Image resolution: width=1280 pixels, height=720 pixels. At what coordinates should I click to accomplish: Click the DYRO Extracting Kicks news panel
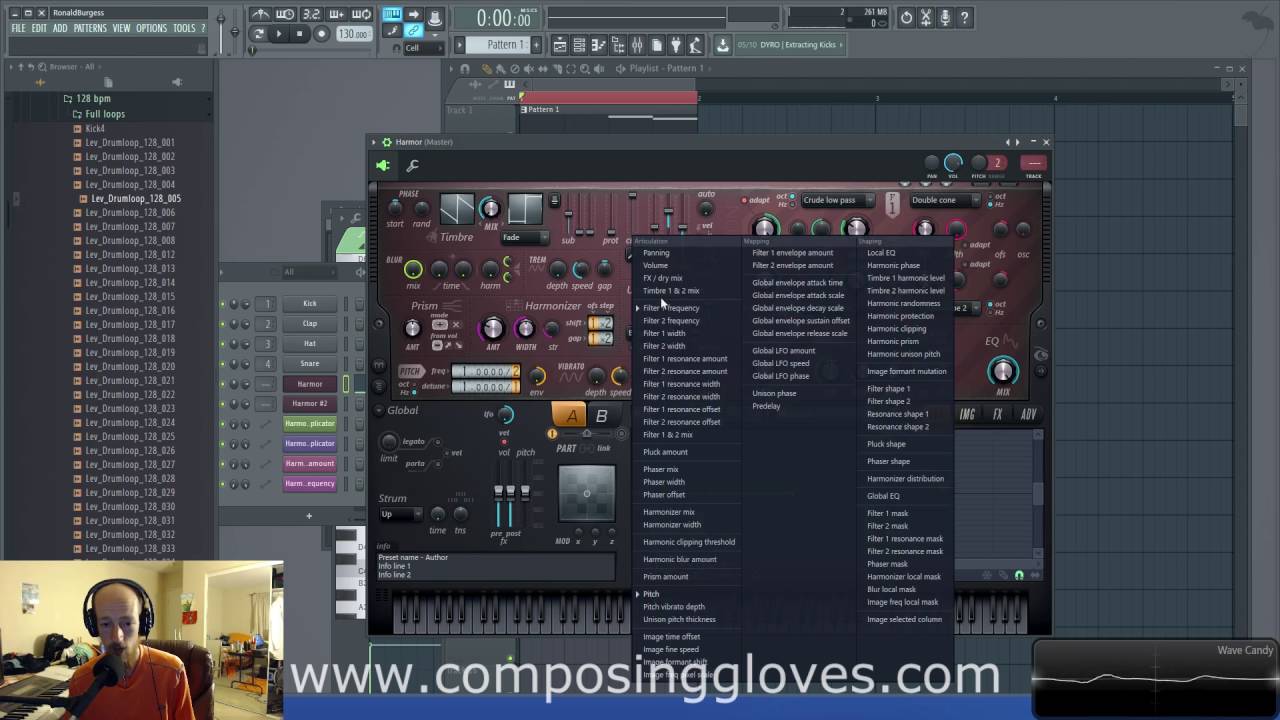tap(790, 44)
